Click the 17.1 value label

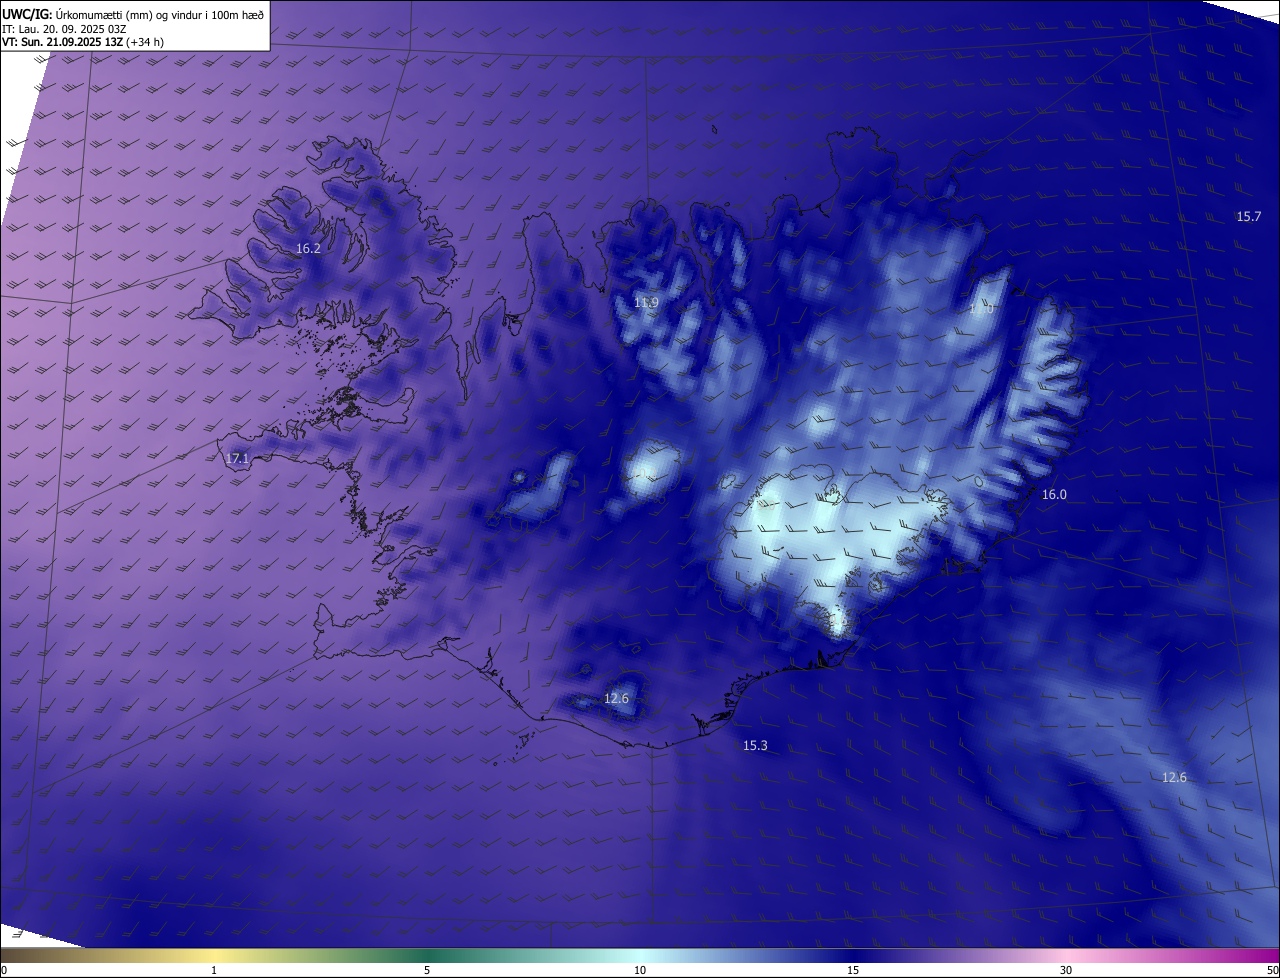pyautogui.click(x=237, y=458)
